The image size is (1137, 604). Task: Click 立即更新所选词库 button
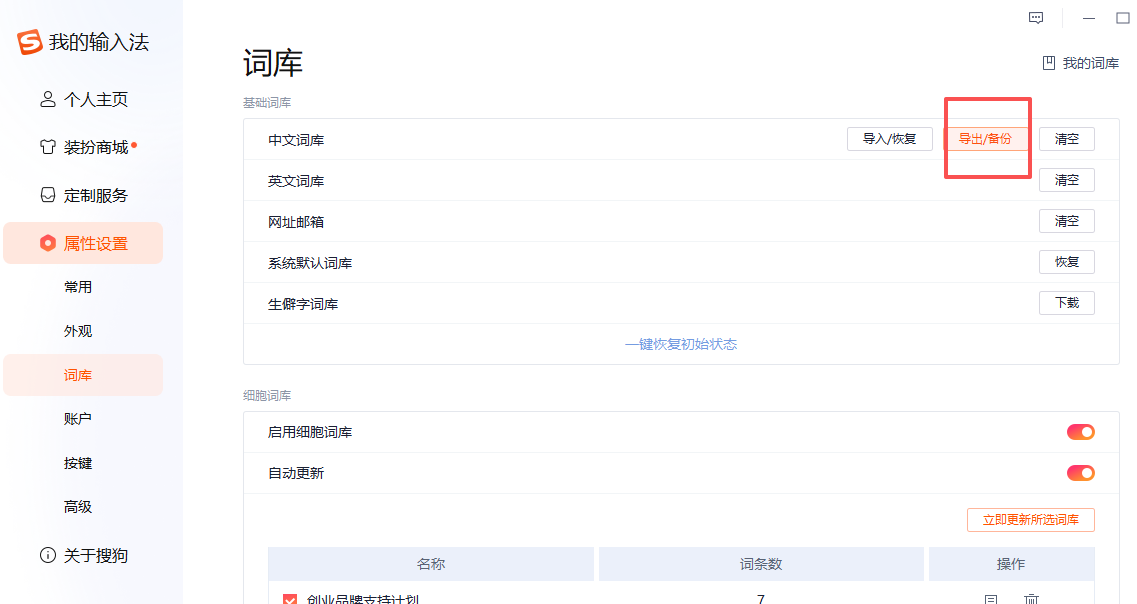tap(1030, 520)
